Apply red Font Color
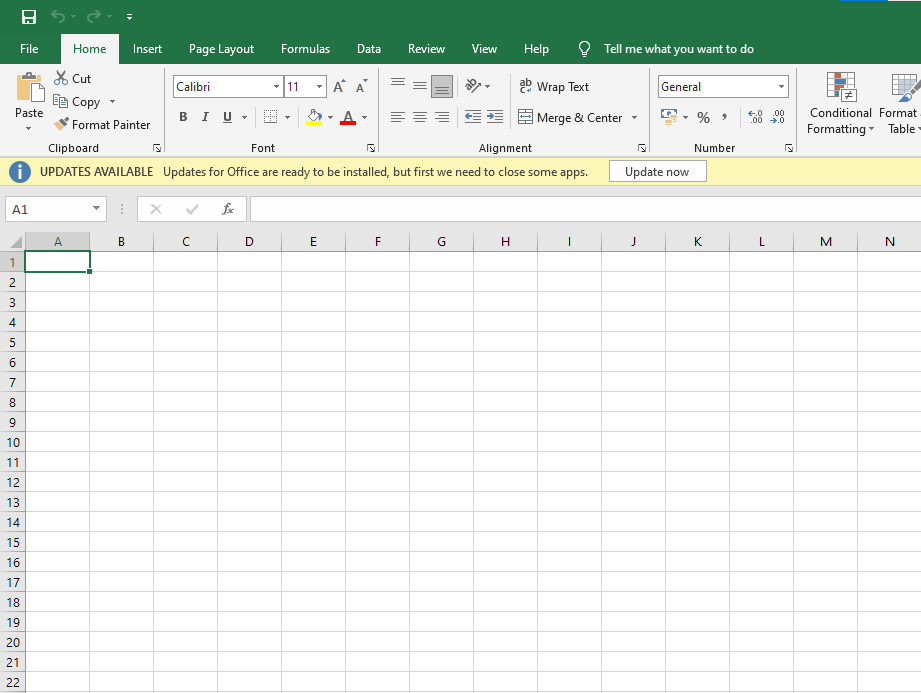This screenshot has width=921, height=693. (348, 117)
